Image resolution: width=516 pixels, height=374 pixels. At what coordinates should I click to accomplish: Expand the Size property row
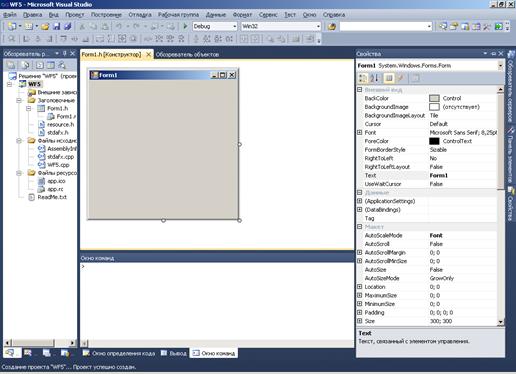(360, 321)
